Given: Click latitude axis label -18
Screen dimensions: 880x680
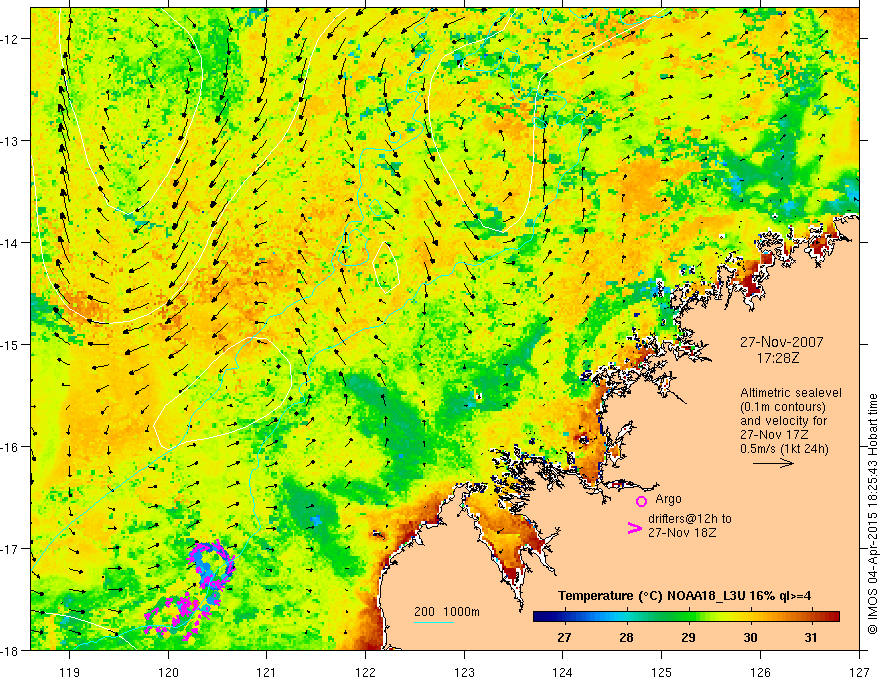Looking at the screenshot, I should [11, 650].
